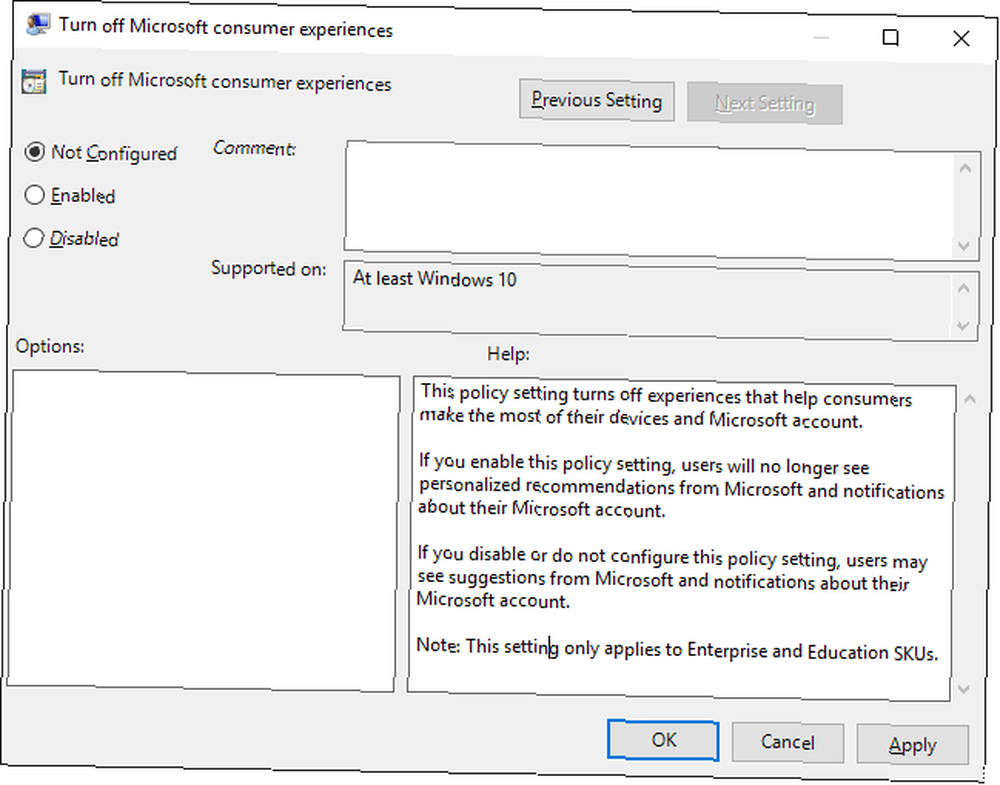Confirm with the OK button
The image size is (1000, 785).
[663, 740]
